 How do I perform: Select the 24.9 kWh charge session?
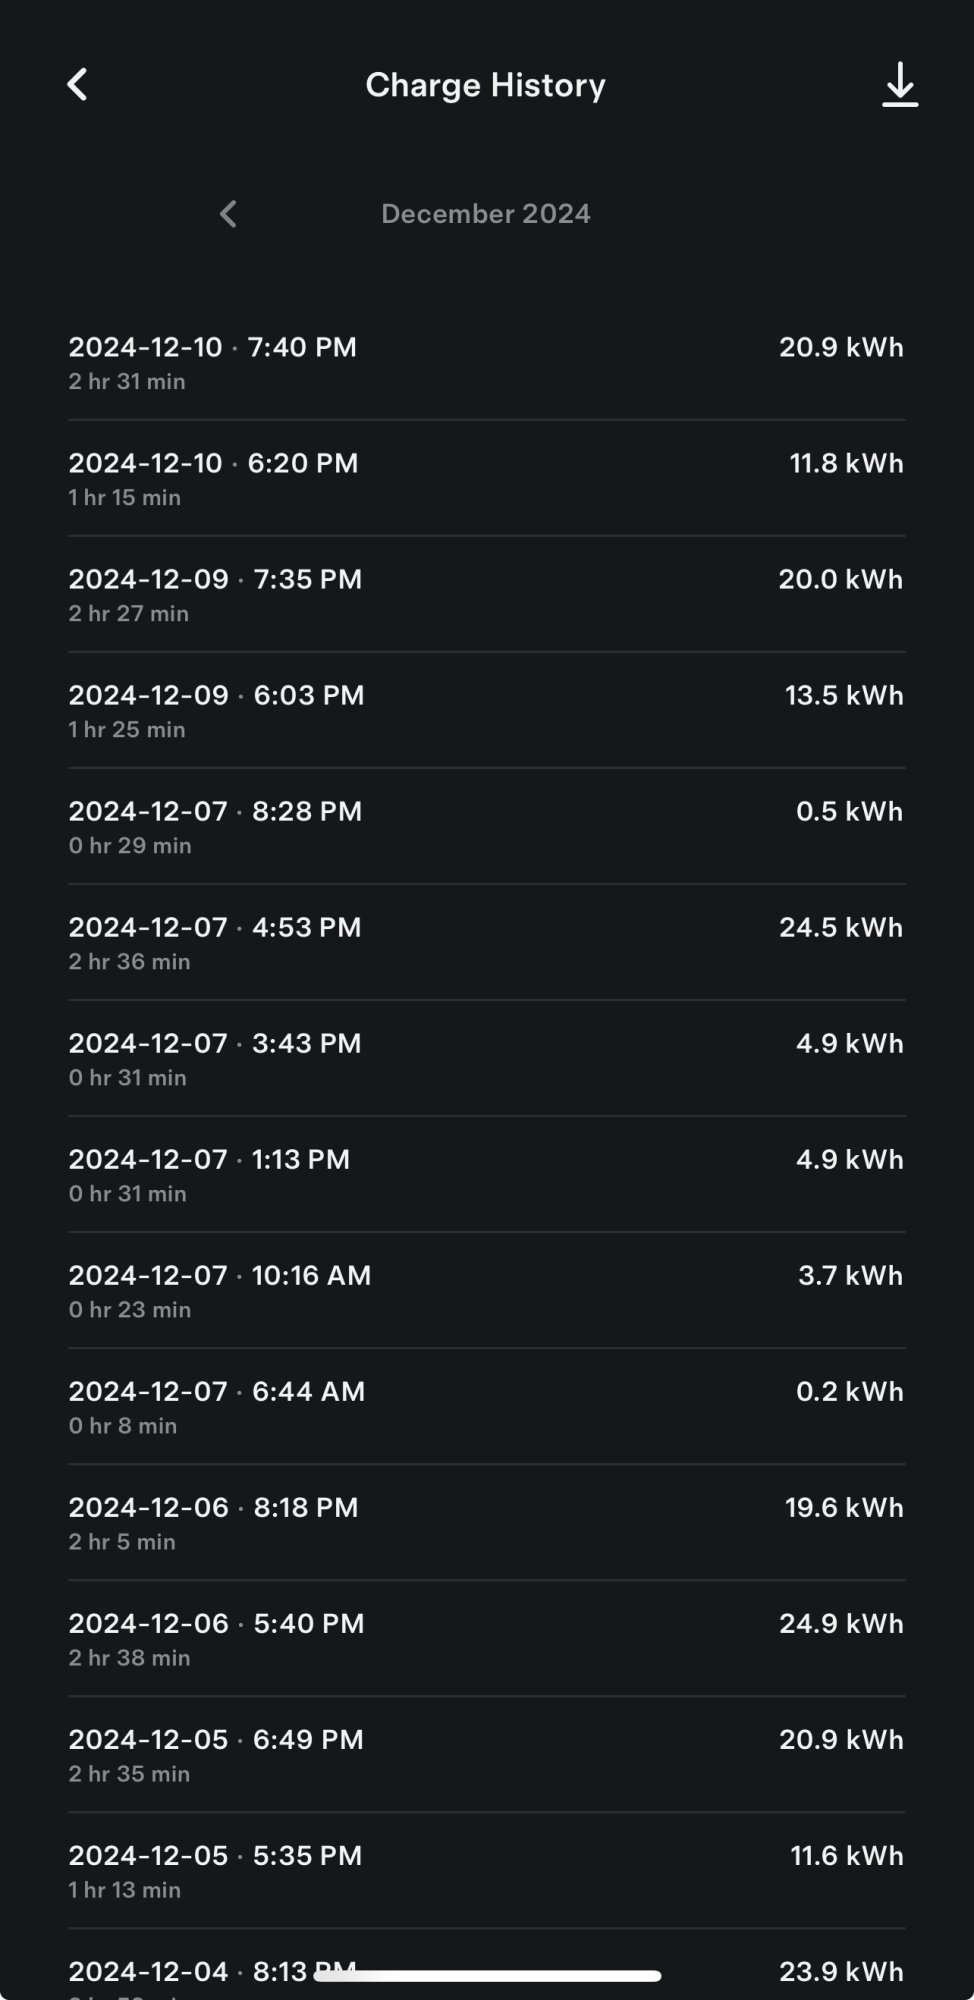pos(486,1638)
